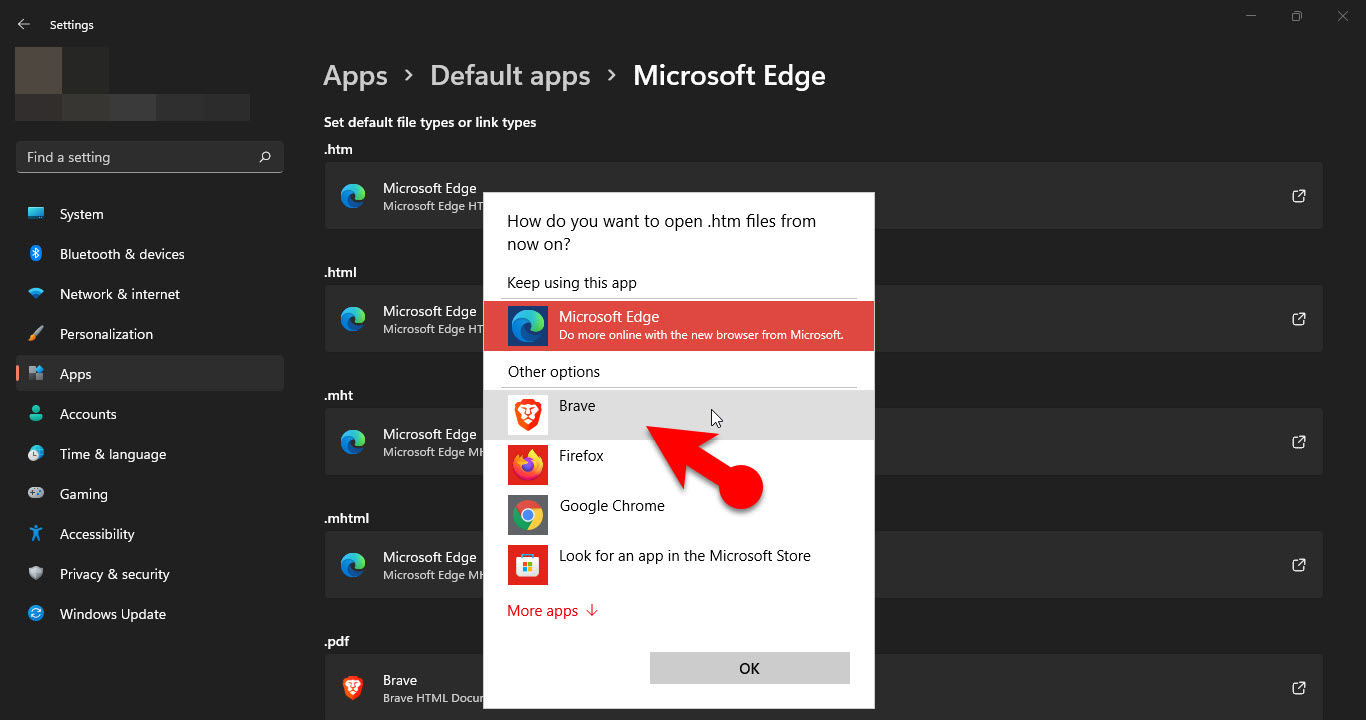Screen dimensions: 1366x720
Task: Go to Network & internet settings
Action: 150,294
